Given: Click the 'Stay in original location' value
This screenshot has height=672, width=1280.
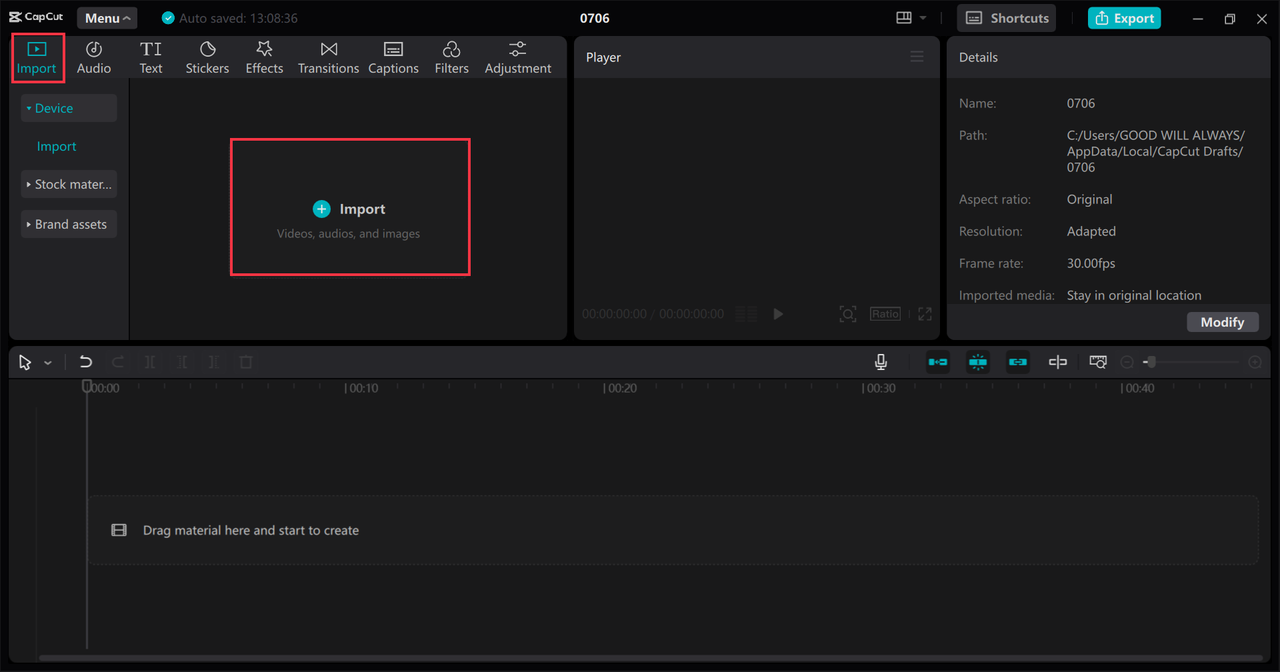Looking at the screenshot, I should pos(1134,295).
